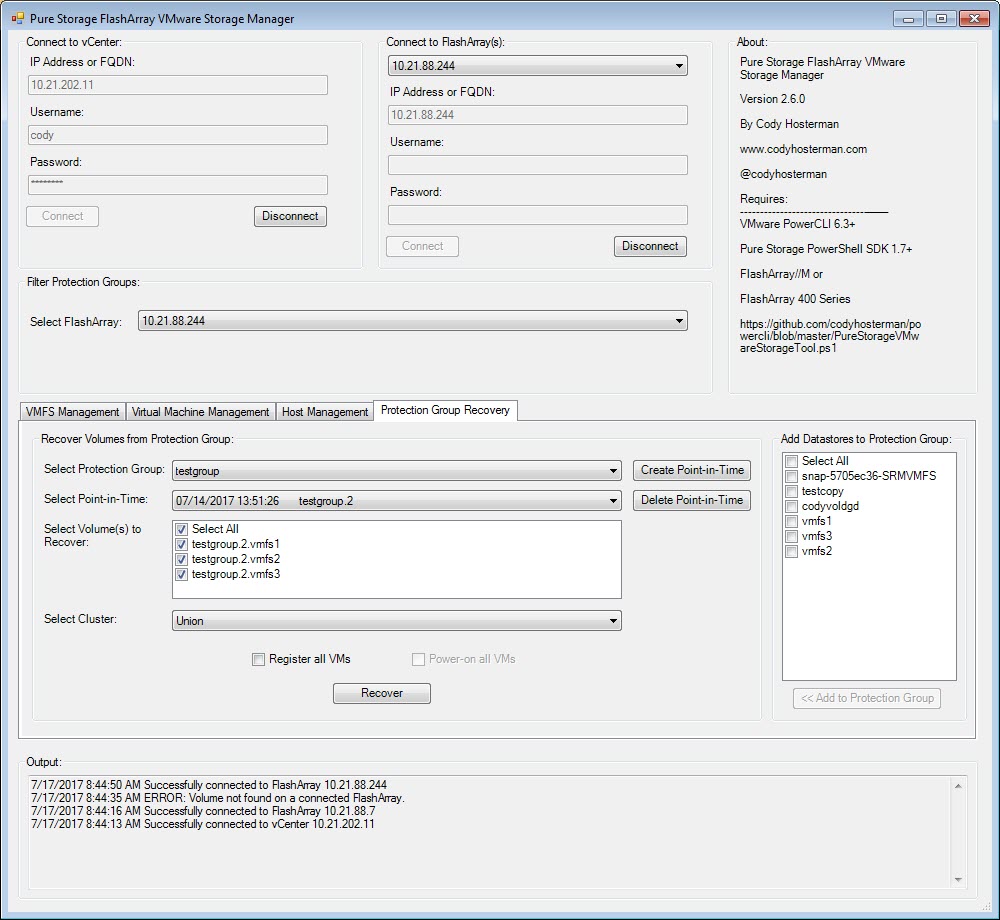1000x920 pixels.
Task: Click Successfully connected to FlashArray 10.21.88.7 line
Action: pyautogui.click(x=203, y=811)
